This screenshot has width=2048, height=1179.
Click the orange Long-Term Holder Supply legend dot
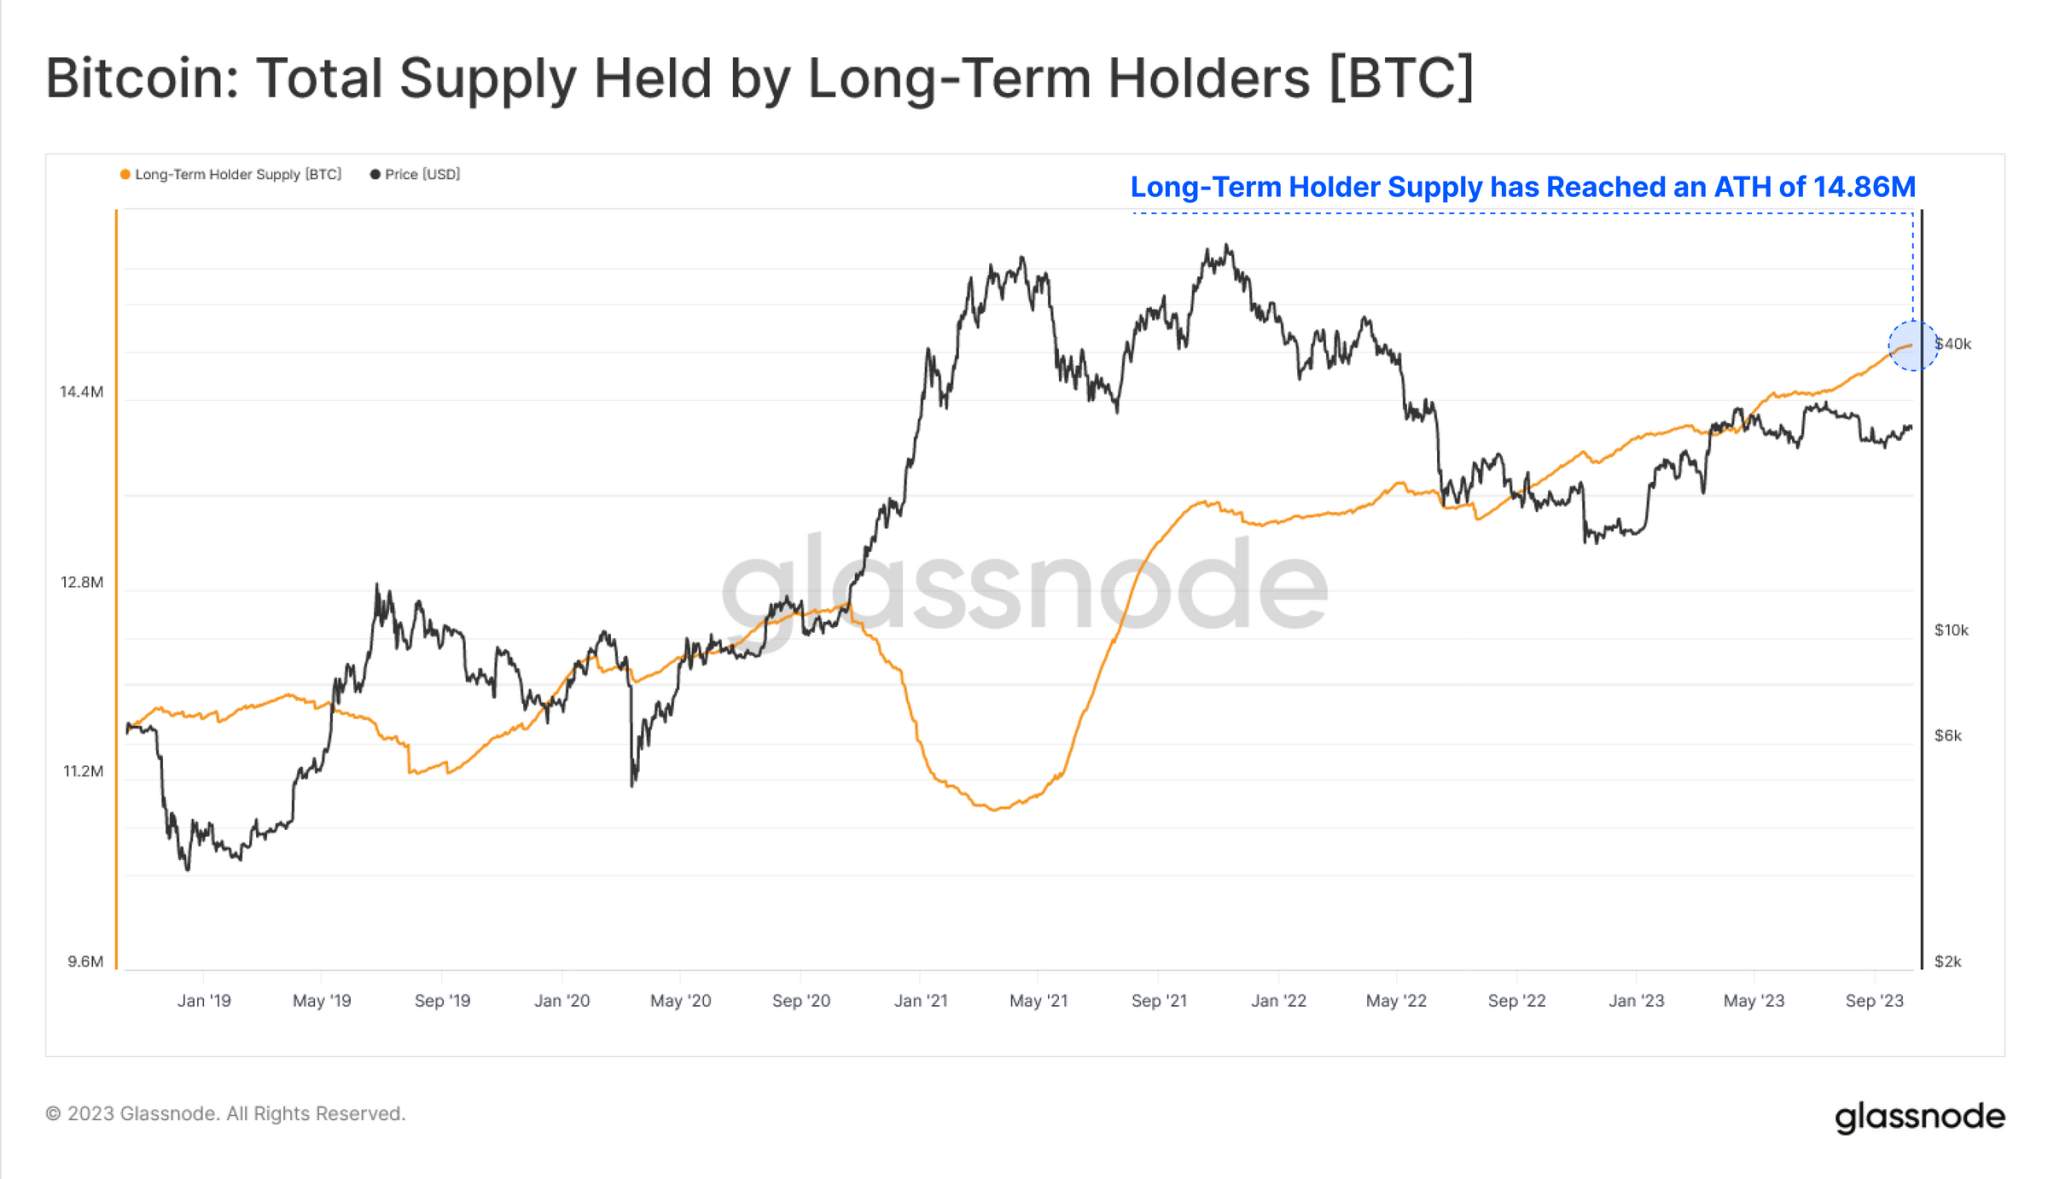(125, 174)
